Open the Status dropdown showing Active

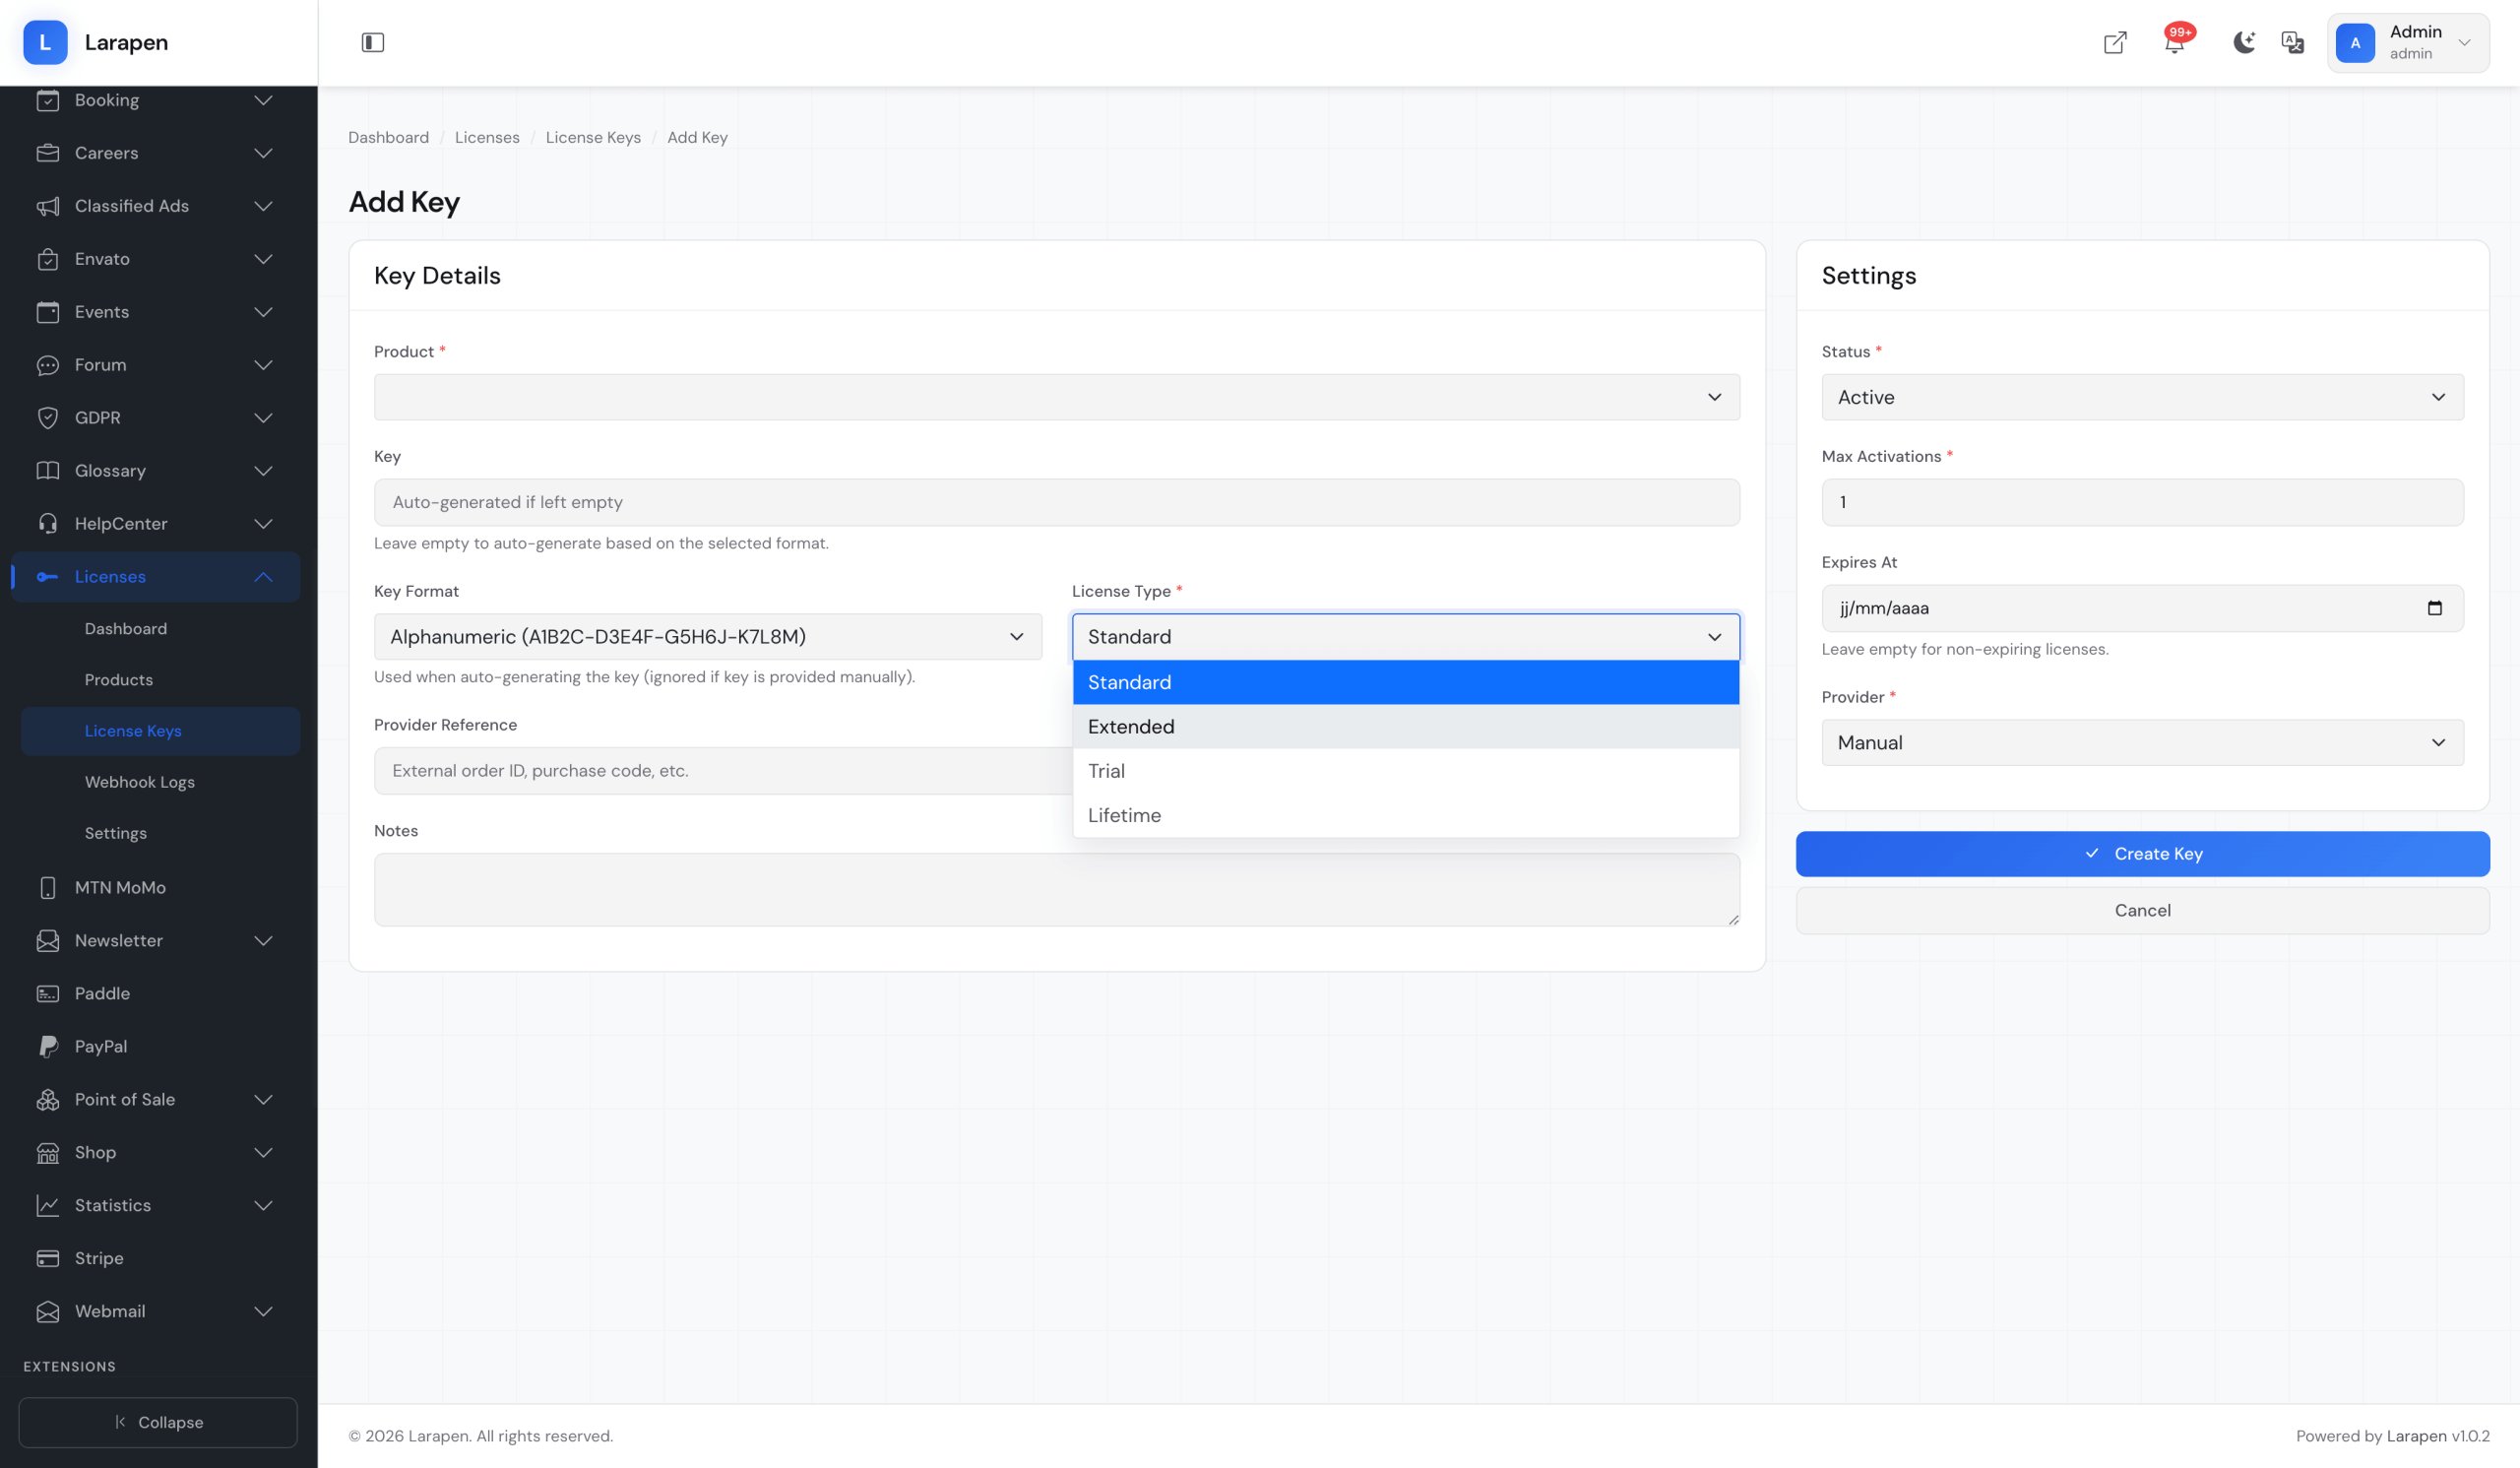coord(2142,397)
